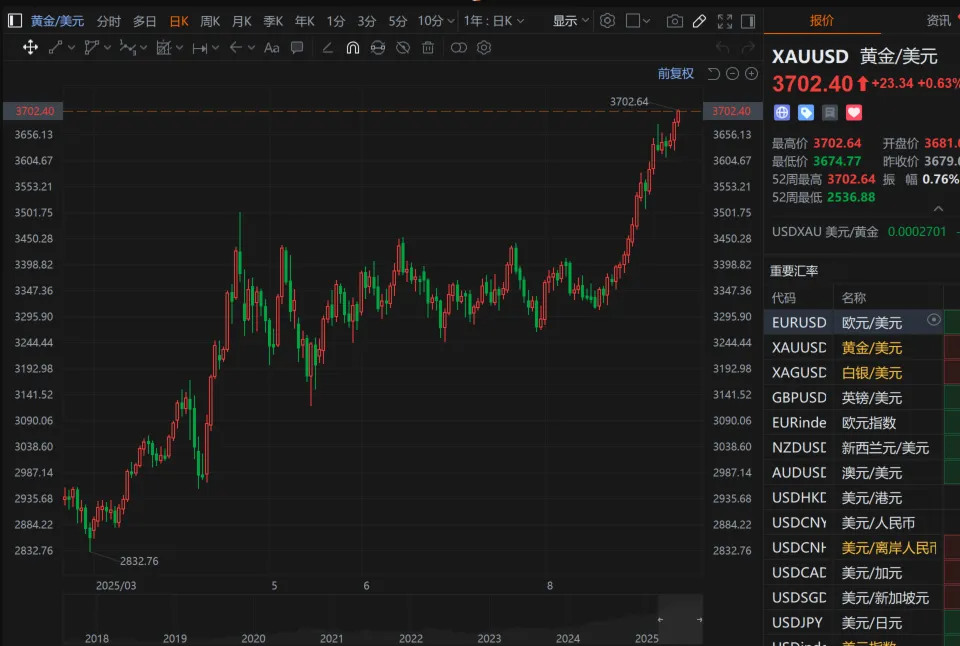Zoom in chart with plus circle icon

point(751,73)
